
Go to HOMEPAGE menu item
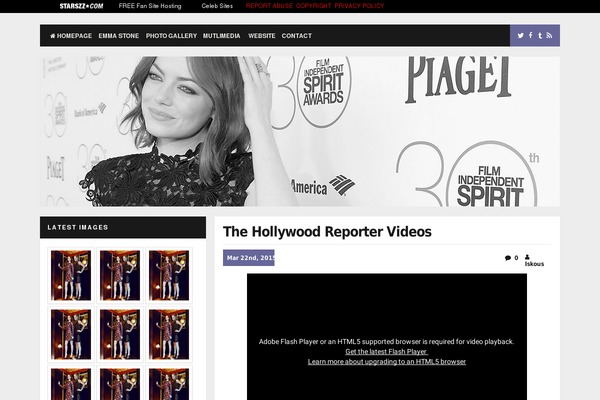(71, 36)
